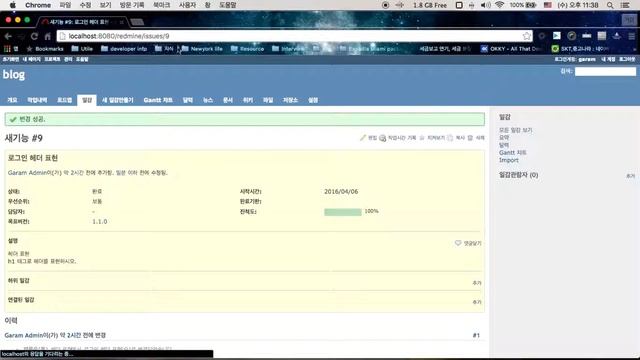
Task: Switch to the 위키 project tab
Action: (x=248, y=100)
